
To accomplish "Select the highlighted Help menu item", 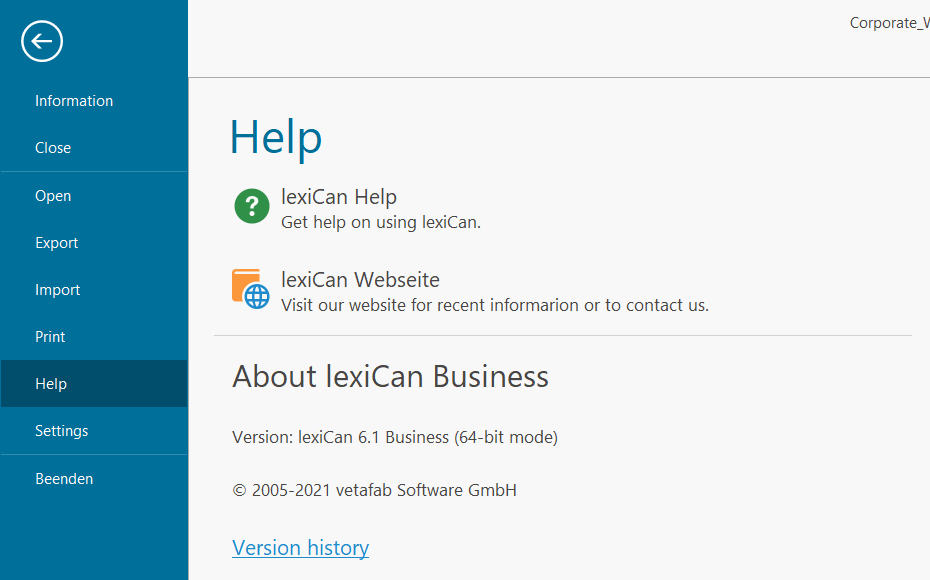I will (x=51, y=384).
